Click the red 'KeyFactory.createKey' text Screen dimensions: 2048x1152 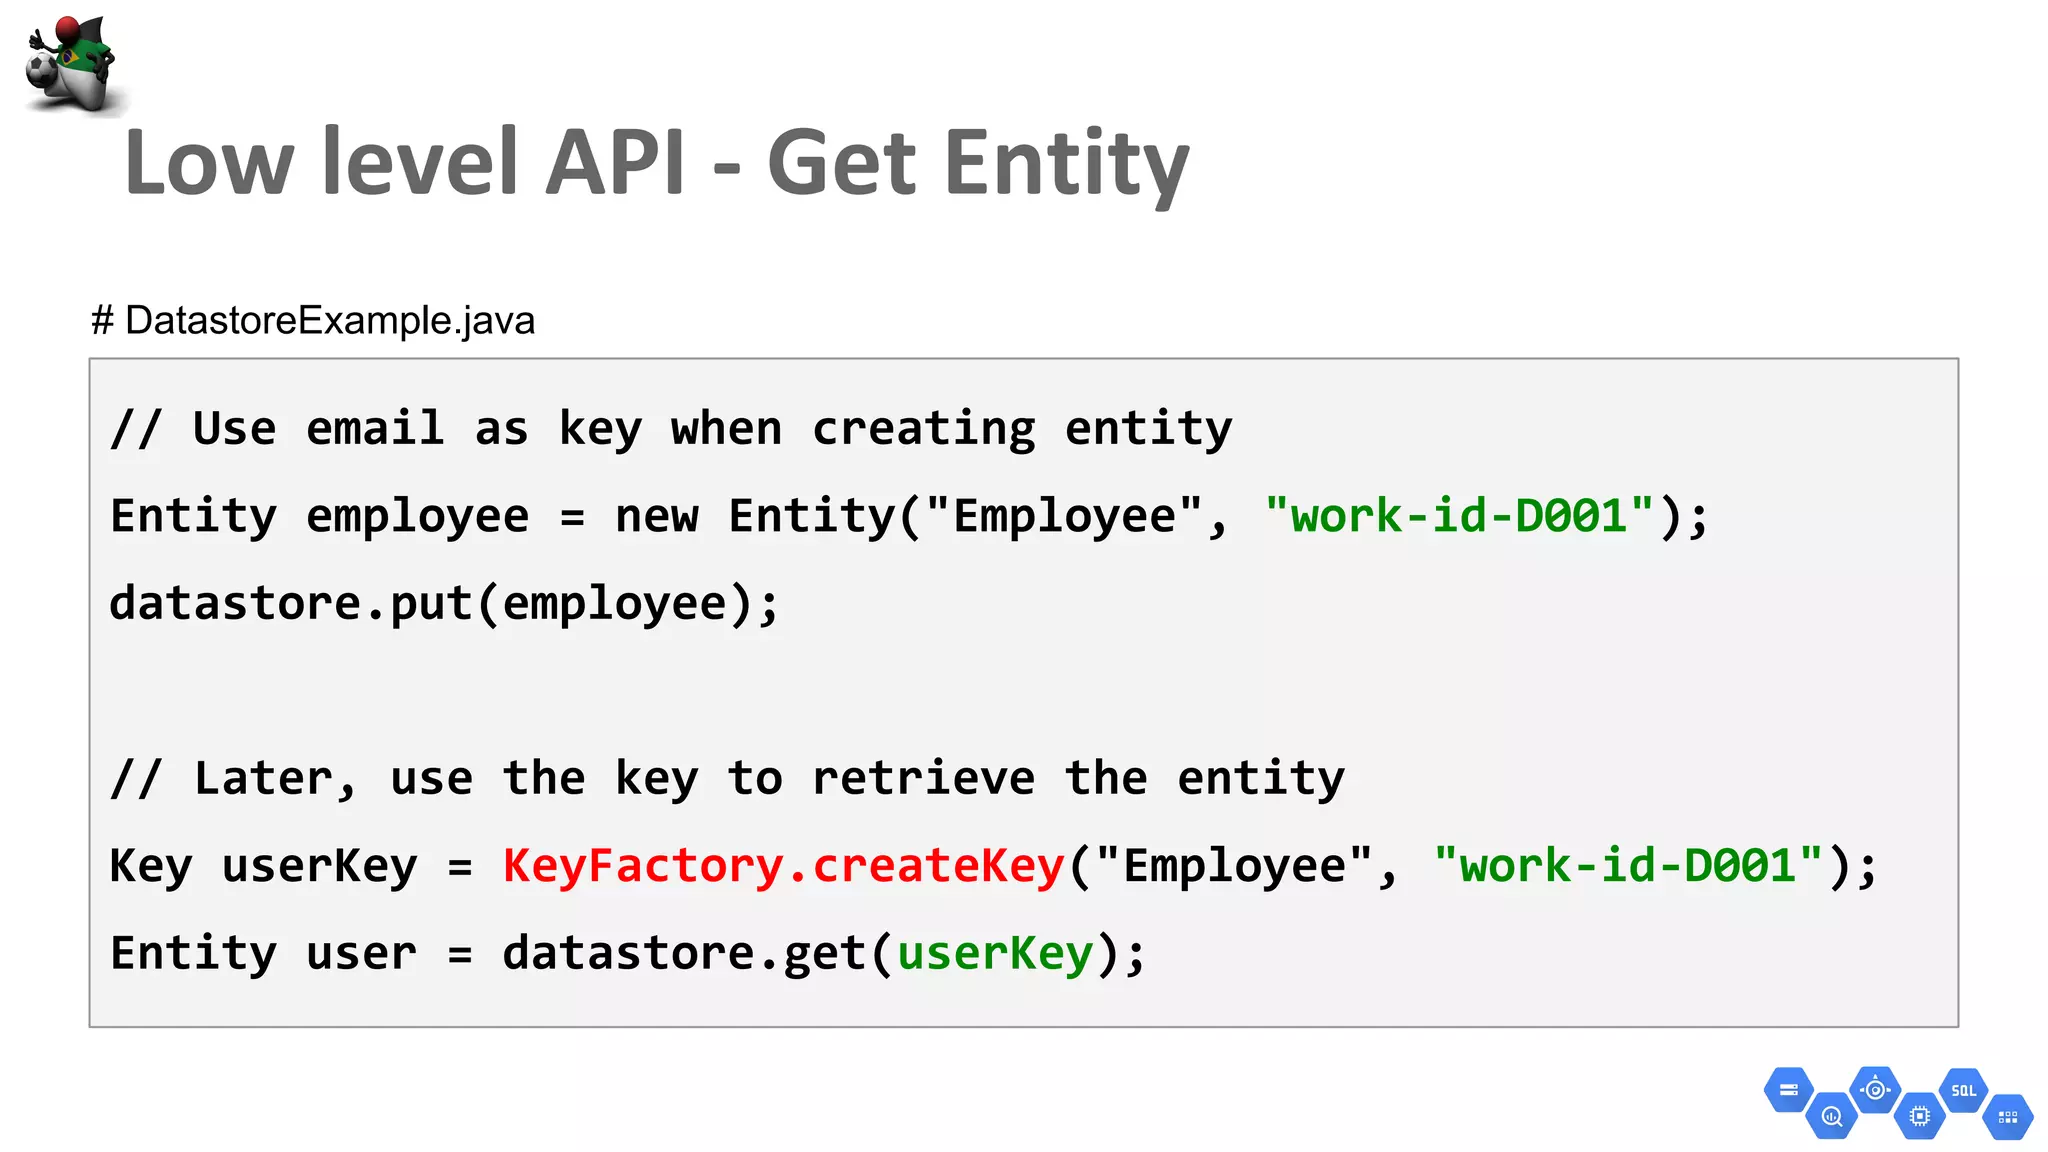[x=784, y=866]
